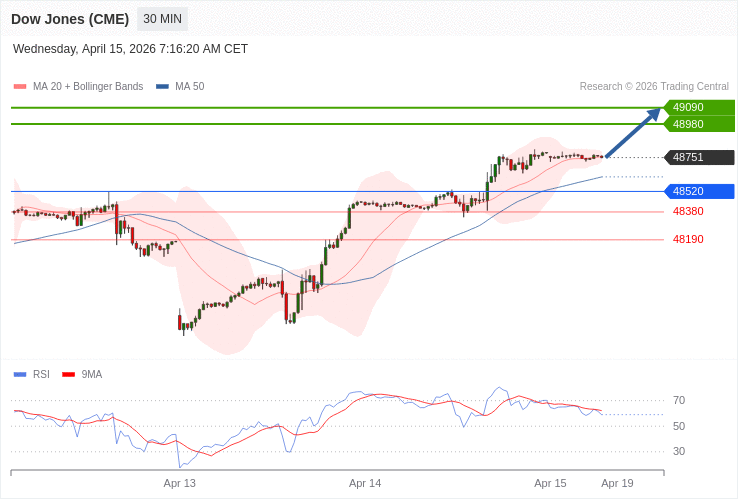
Task: Click the Apr 15 date marker
Action: 550,483
